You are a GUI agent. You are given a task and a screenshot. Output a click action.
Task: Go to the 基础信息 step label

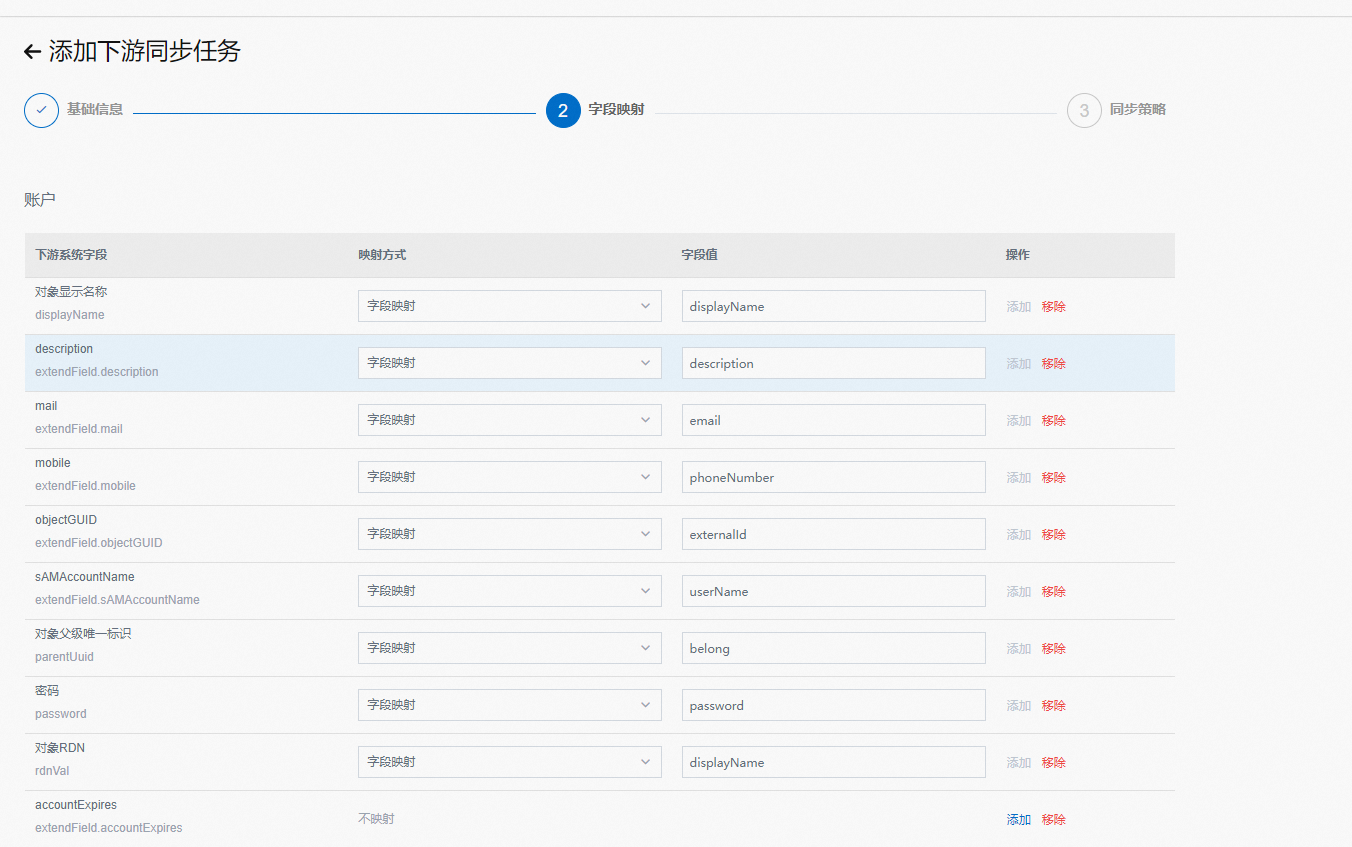coord(95,109)
